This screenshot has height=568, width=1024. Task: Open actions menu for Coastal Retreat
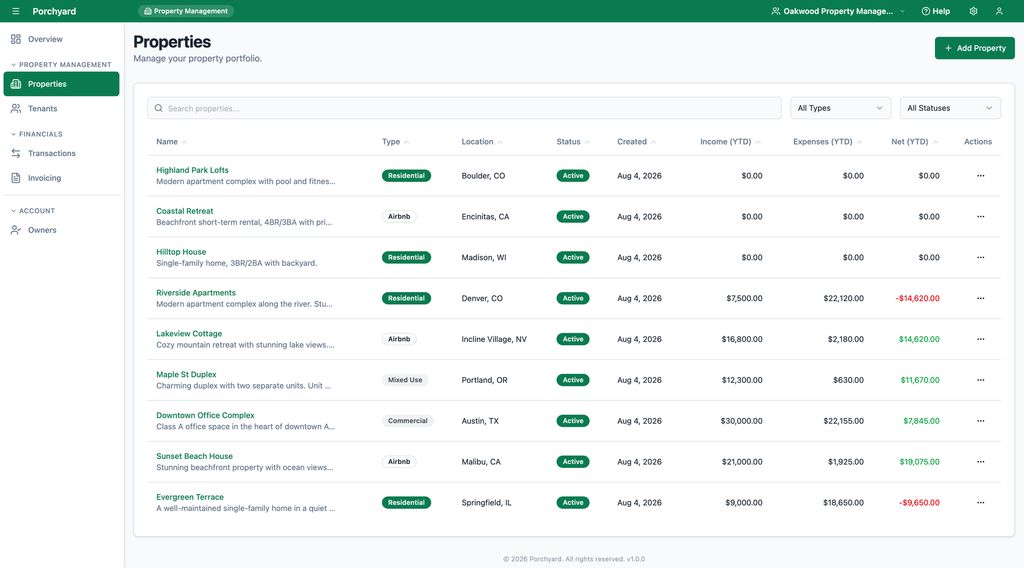(x=980, y=217)
